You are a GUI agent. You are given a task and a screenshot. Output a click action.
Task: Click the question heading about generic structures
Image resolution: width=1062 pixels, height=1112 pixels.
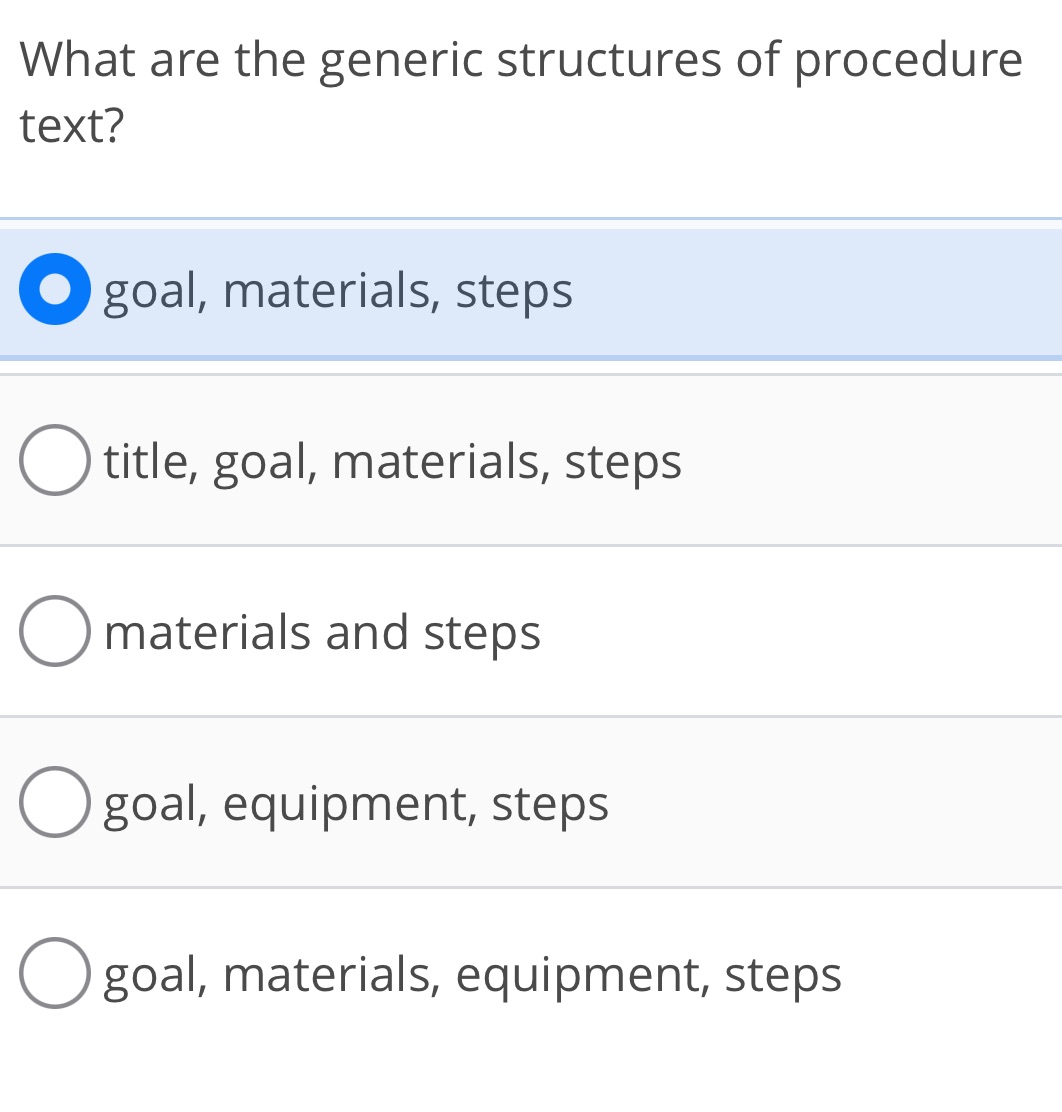point(520,92)
